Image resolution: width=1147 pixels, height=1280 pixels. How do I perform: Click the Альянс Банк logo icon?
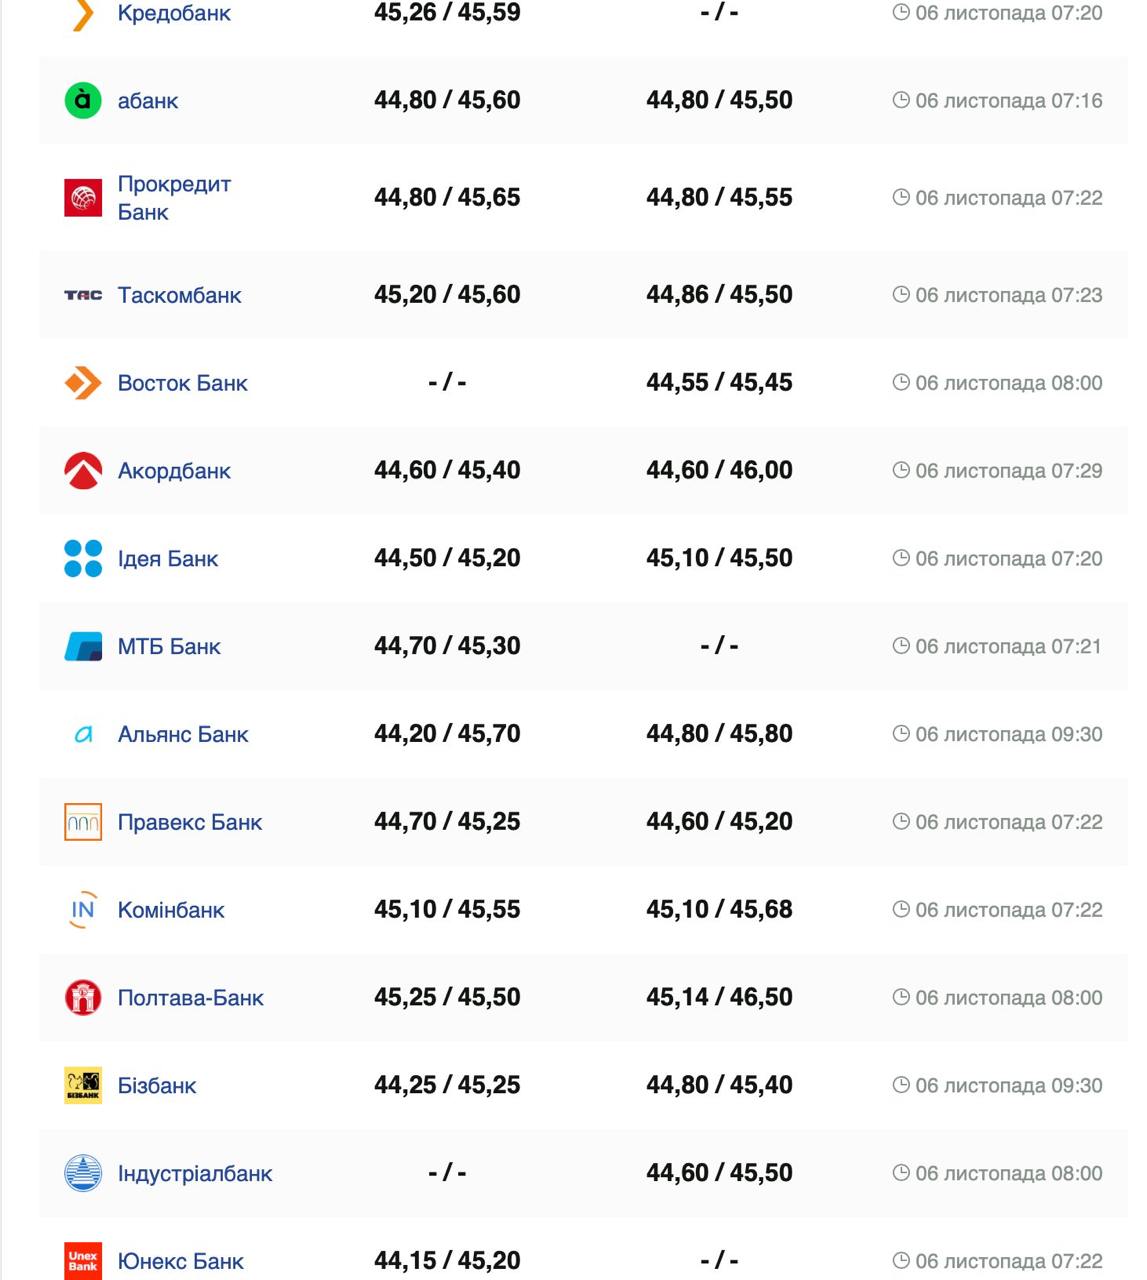click(83, 734)
